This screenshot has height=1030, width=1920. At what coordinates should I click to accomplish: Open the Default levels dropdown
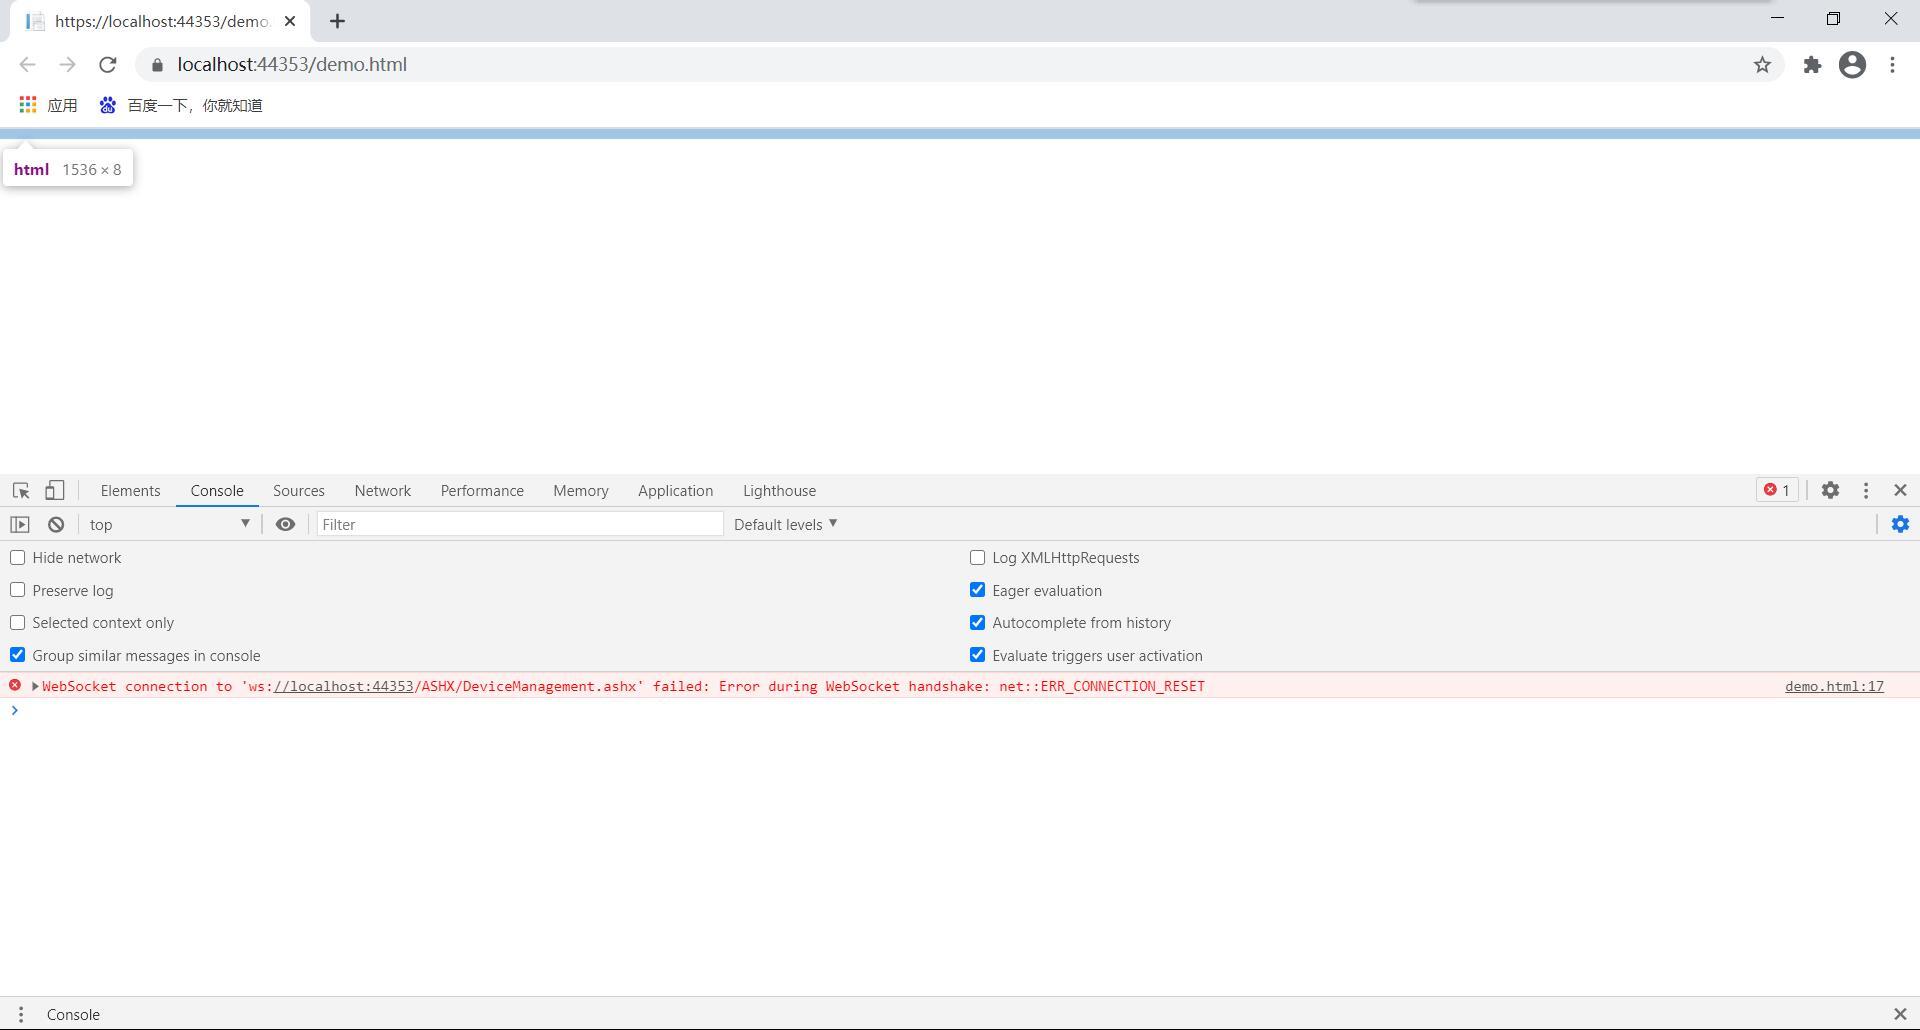click(x=785, y=524)
